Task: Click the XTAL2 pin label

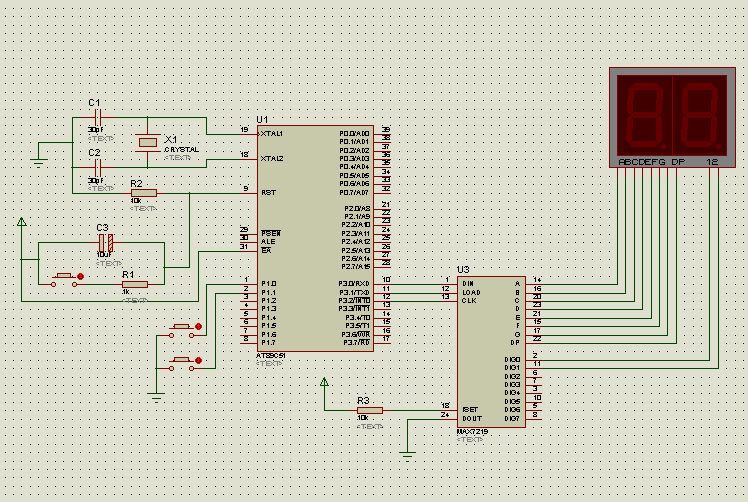Action: click(x=272, y=158)
